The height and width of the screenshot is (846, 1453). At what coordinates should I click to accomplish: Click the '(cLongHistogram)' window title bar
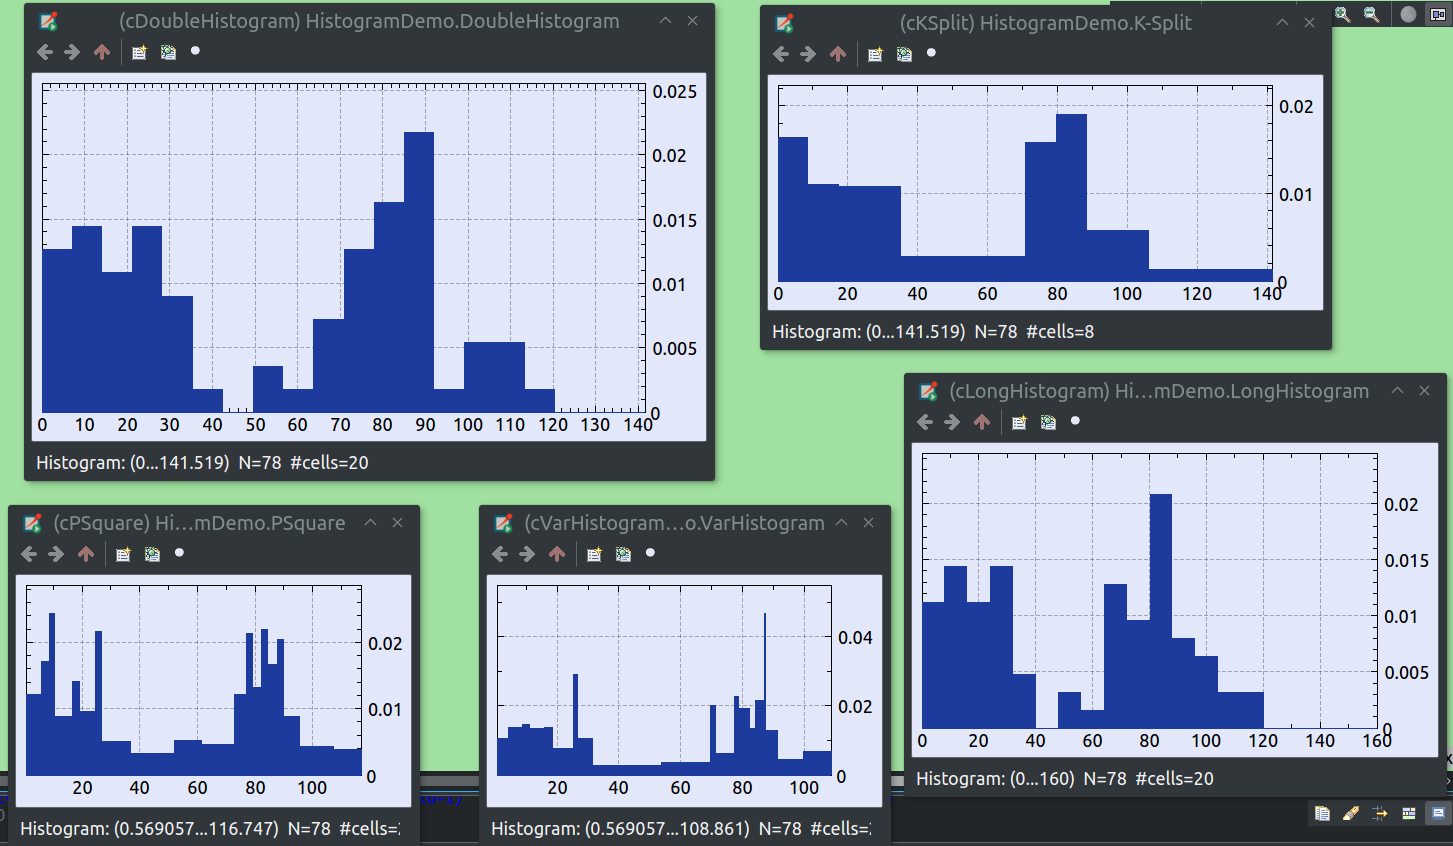pos(1158,391)
